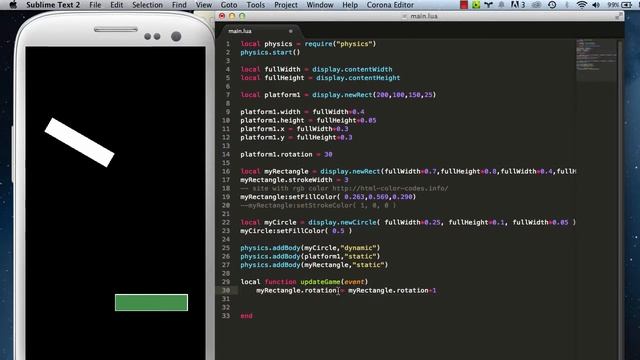
Task: Open the volume control menu
Action: (x=596, y=5)
